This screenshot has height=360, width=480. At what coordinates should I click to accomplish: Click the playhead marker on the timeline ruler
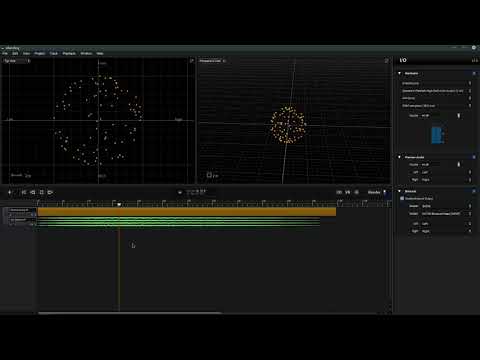(x=119, y=204)
